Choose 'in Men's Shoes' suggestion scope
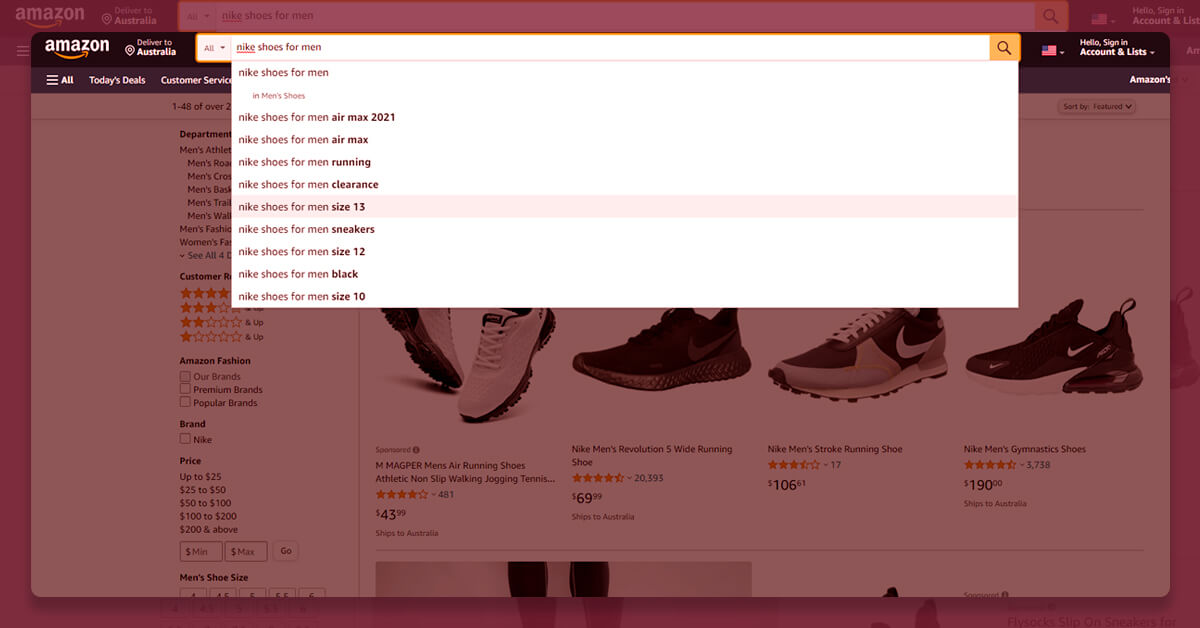The image size is (1200, 628). (279, 96)
